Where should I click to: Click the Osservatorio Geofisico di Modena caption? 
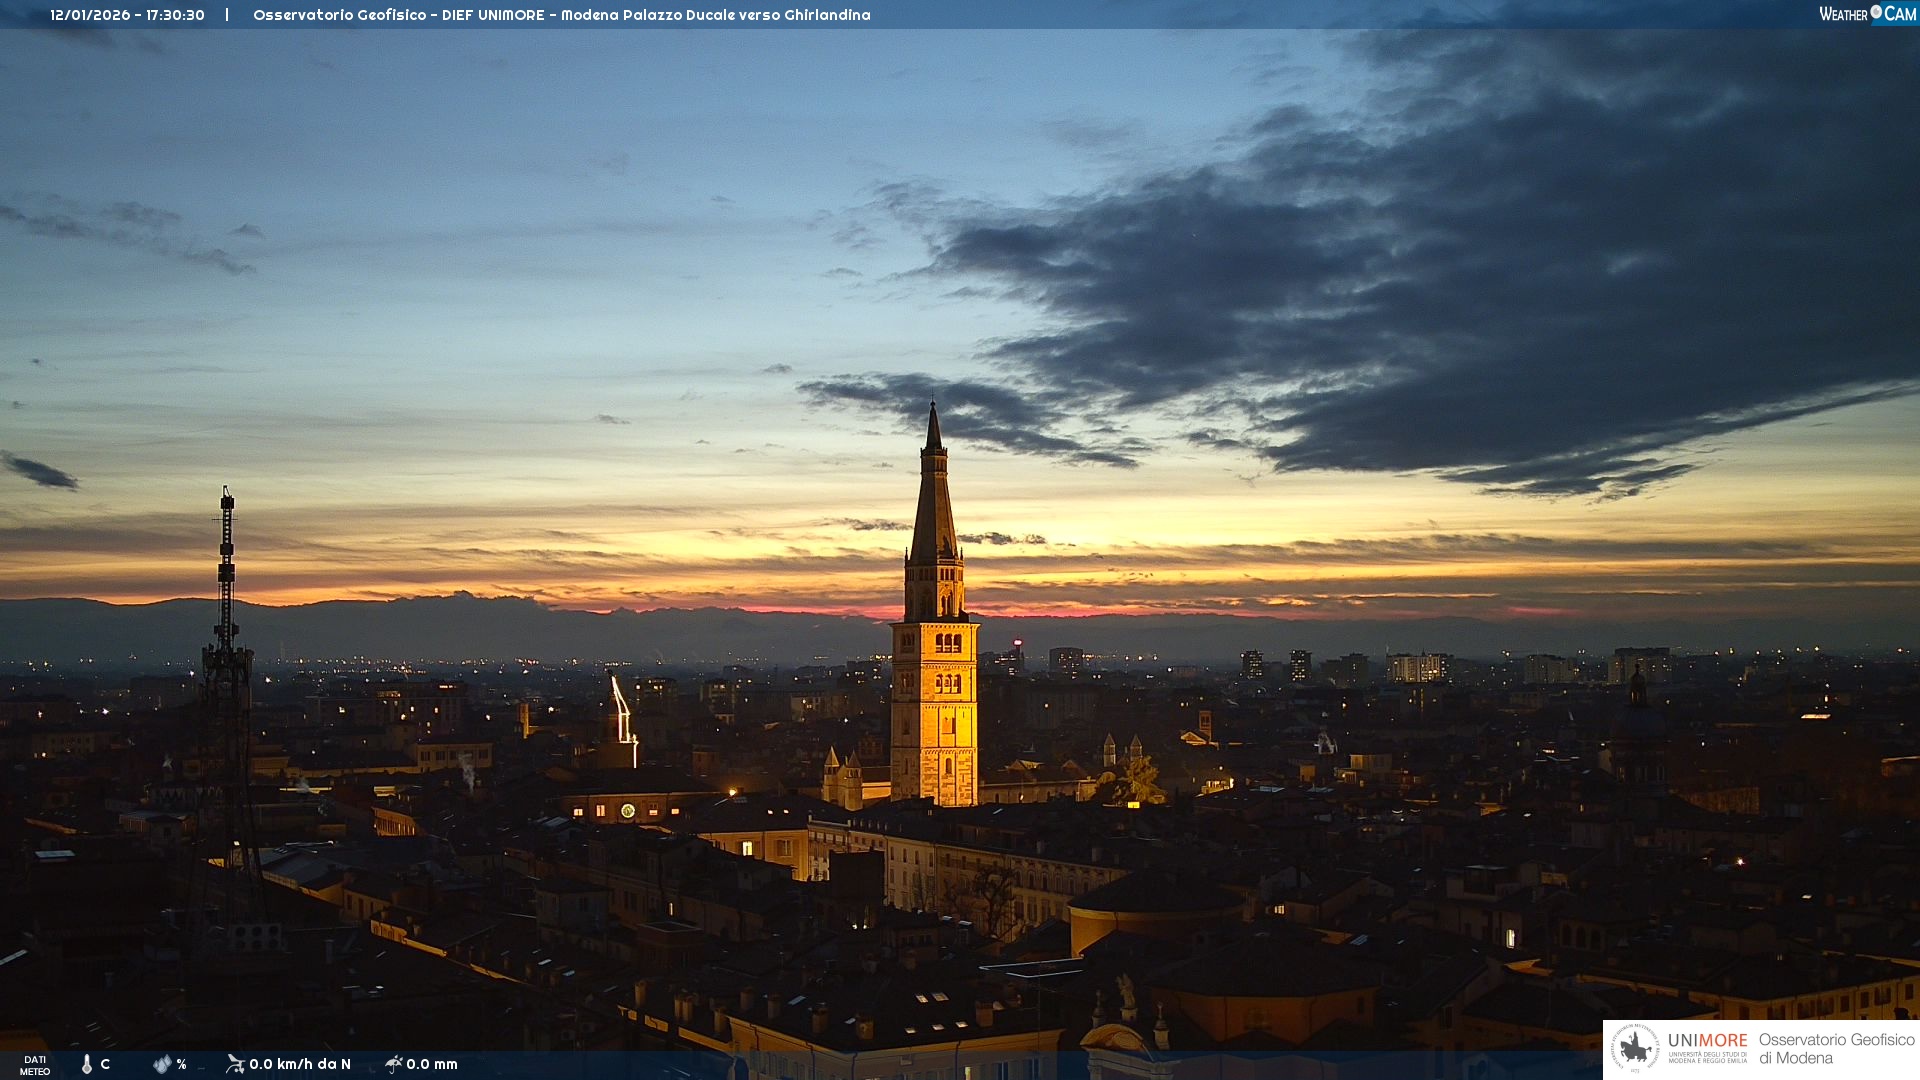tap(1836, 1048)
